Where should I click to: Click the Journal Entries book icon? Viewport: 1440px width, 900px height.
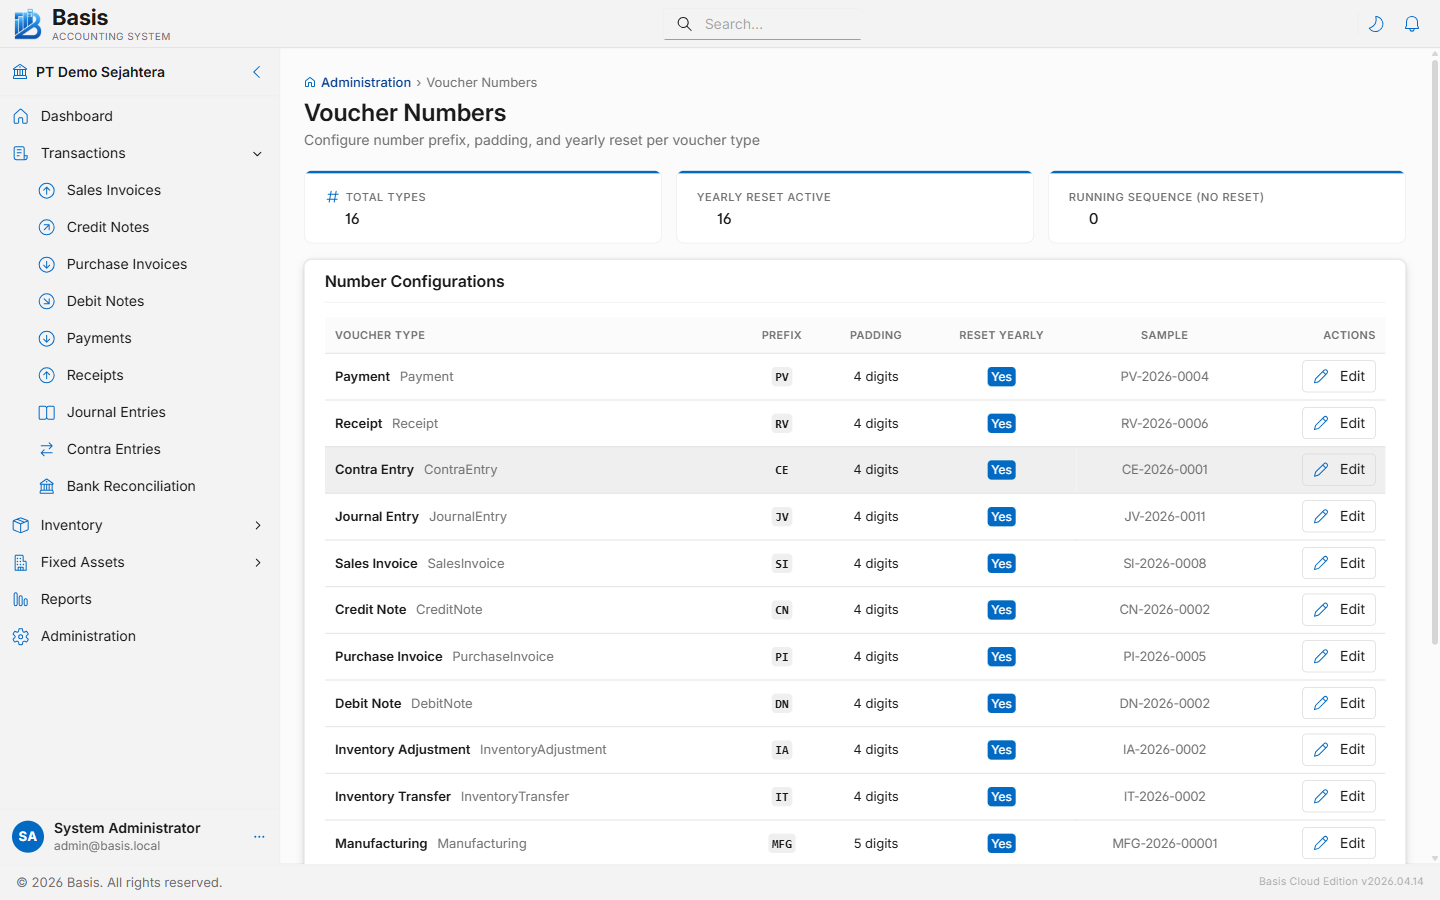click(47, 412)
